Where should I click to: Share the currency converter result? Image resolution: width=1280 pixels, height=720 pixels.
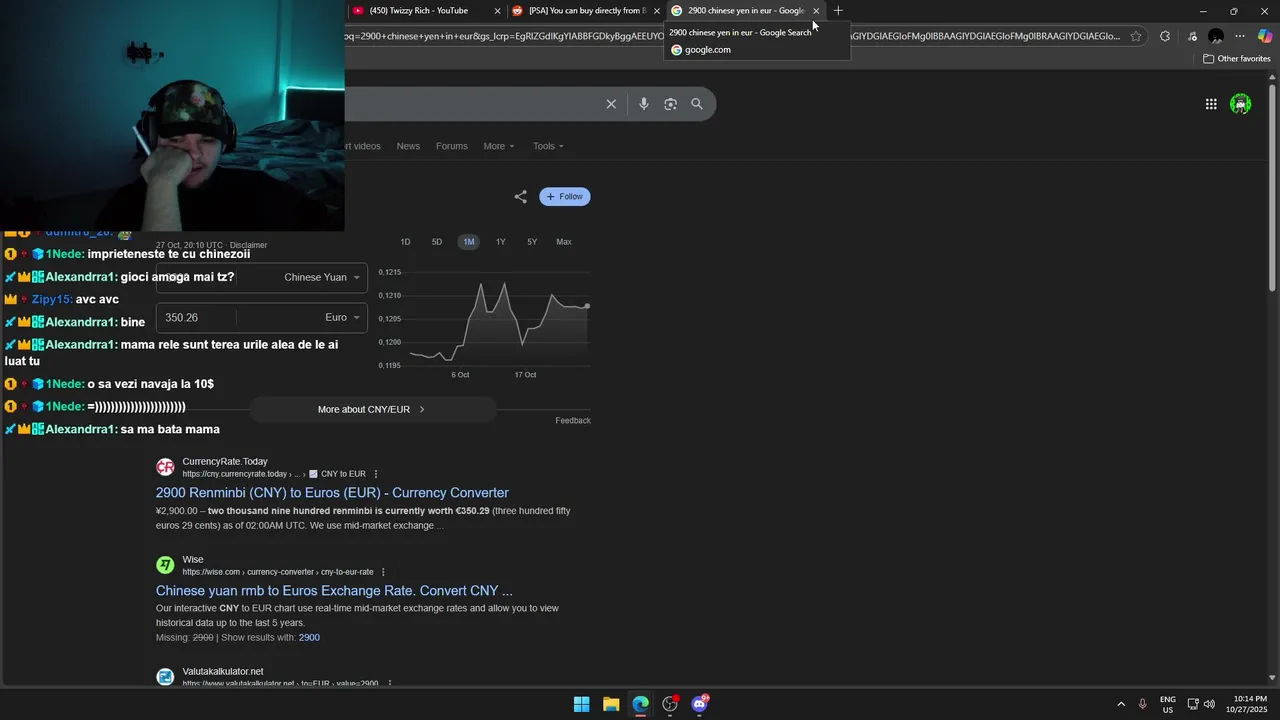pyautogui.click(x=520, y=197)
